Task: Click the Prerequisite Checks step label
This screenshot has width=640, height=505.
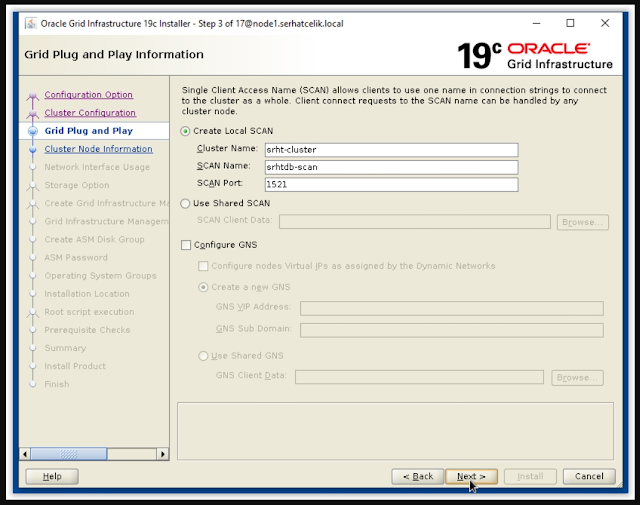Action: (87, 330)
